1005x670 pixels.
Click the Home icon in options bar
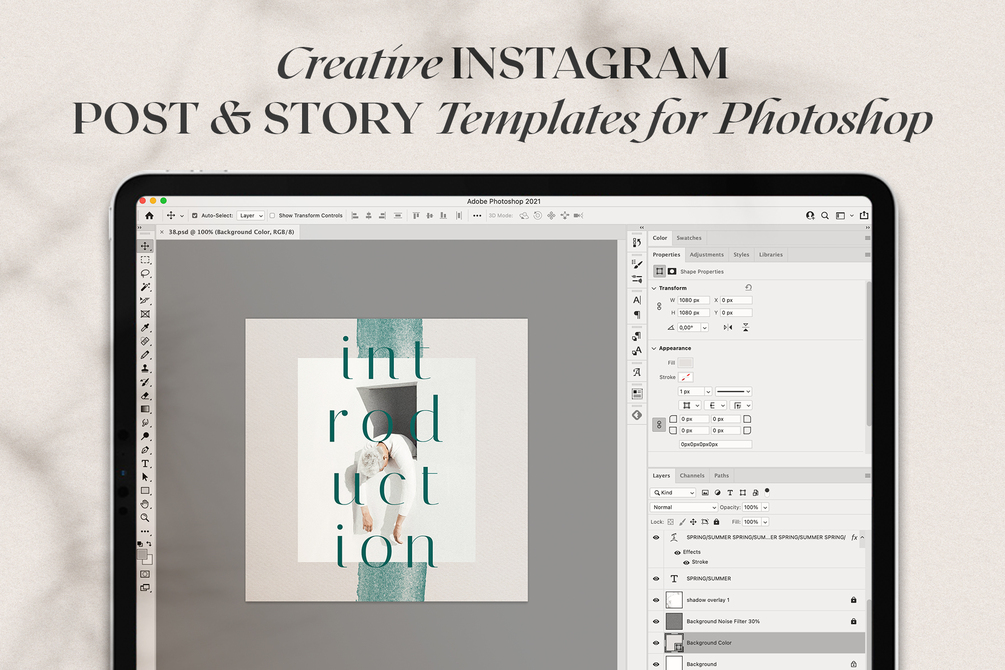[149, 215]
